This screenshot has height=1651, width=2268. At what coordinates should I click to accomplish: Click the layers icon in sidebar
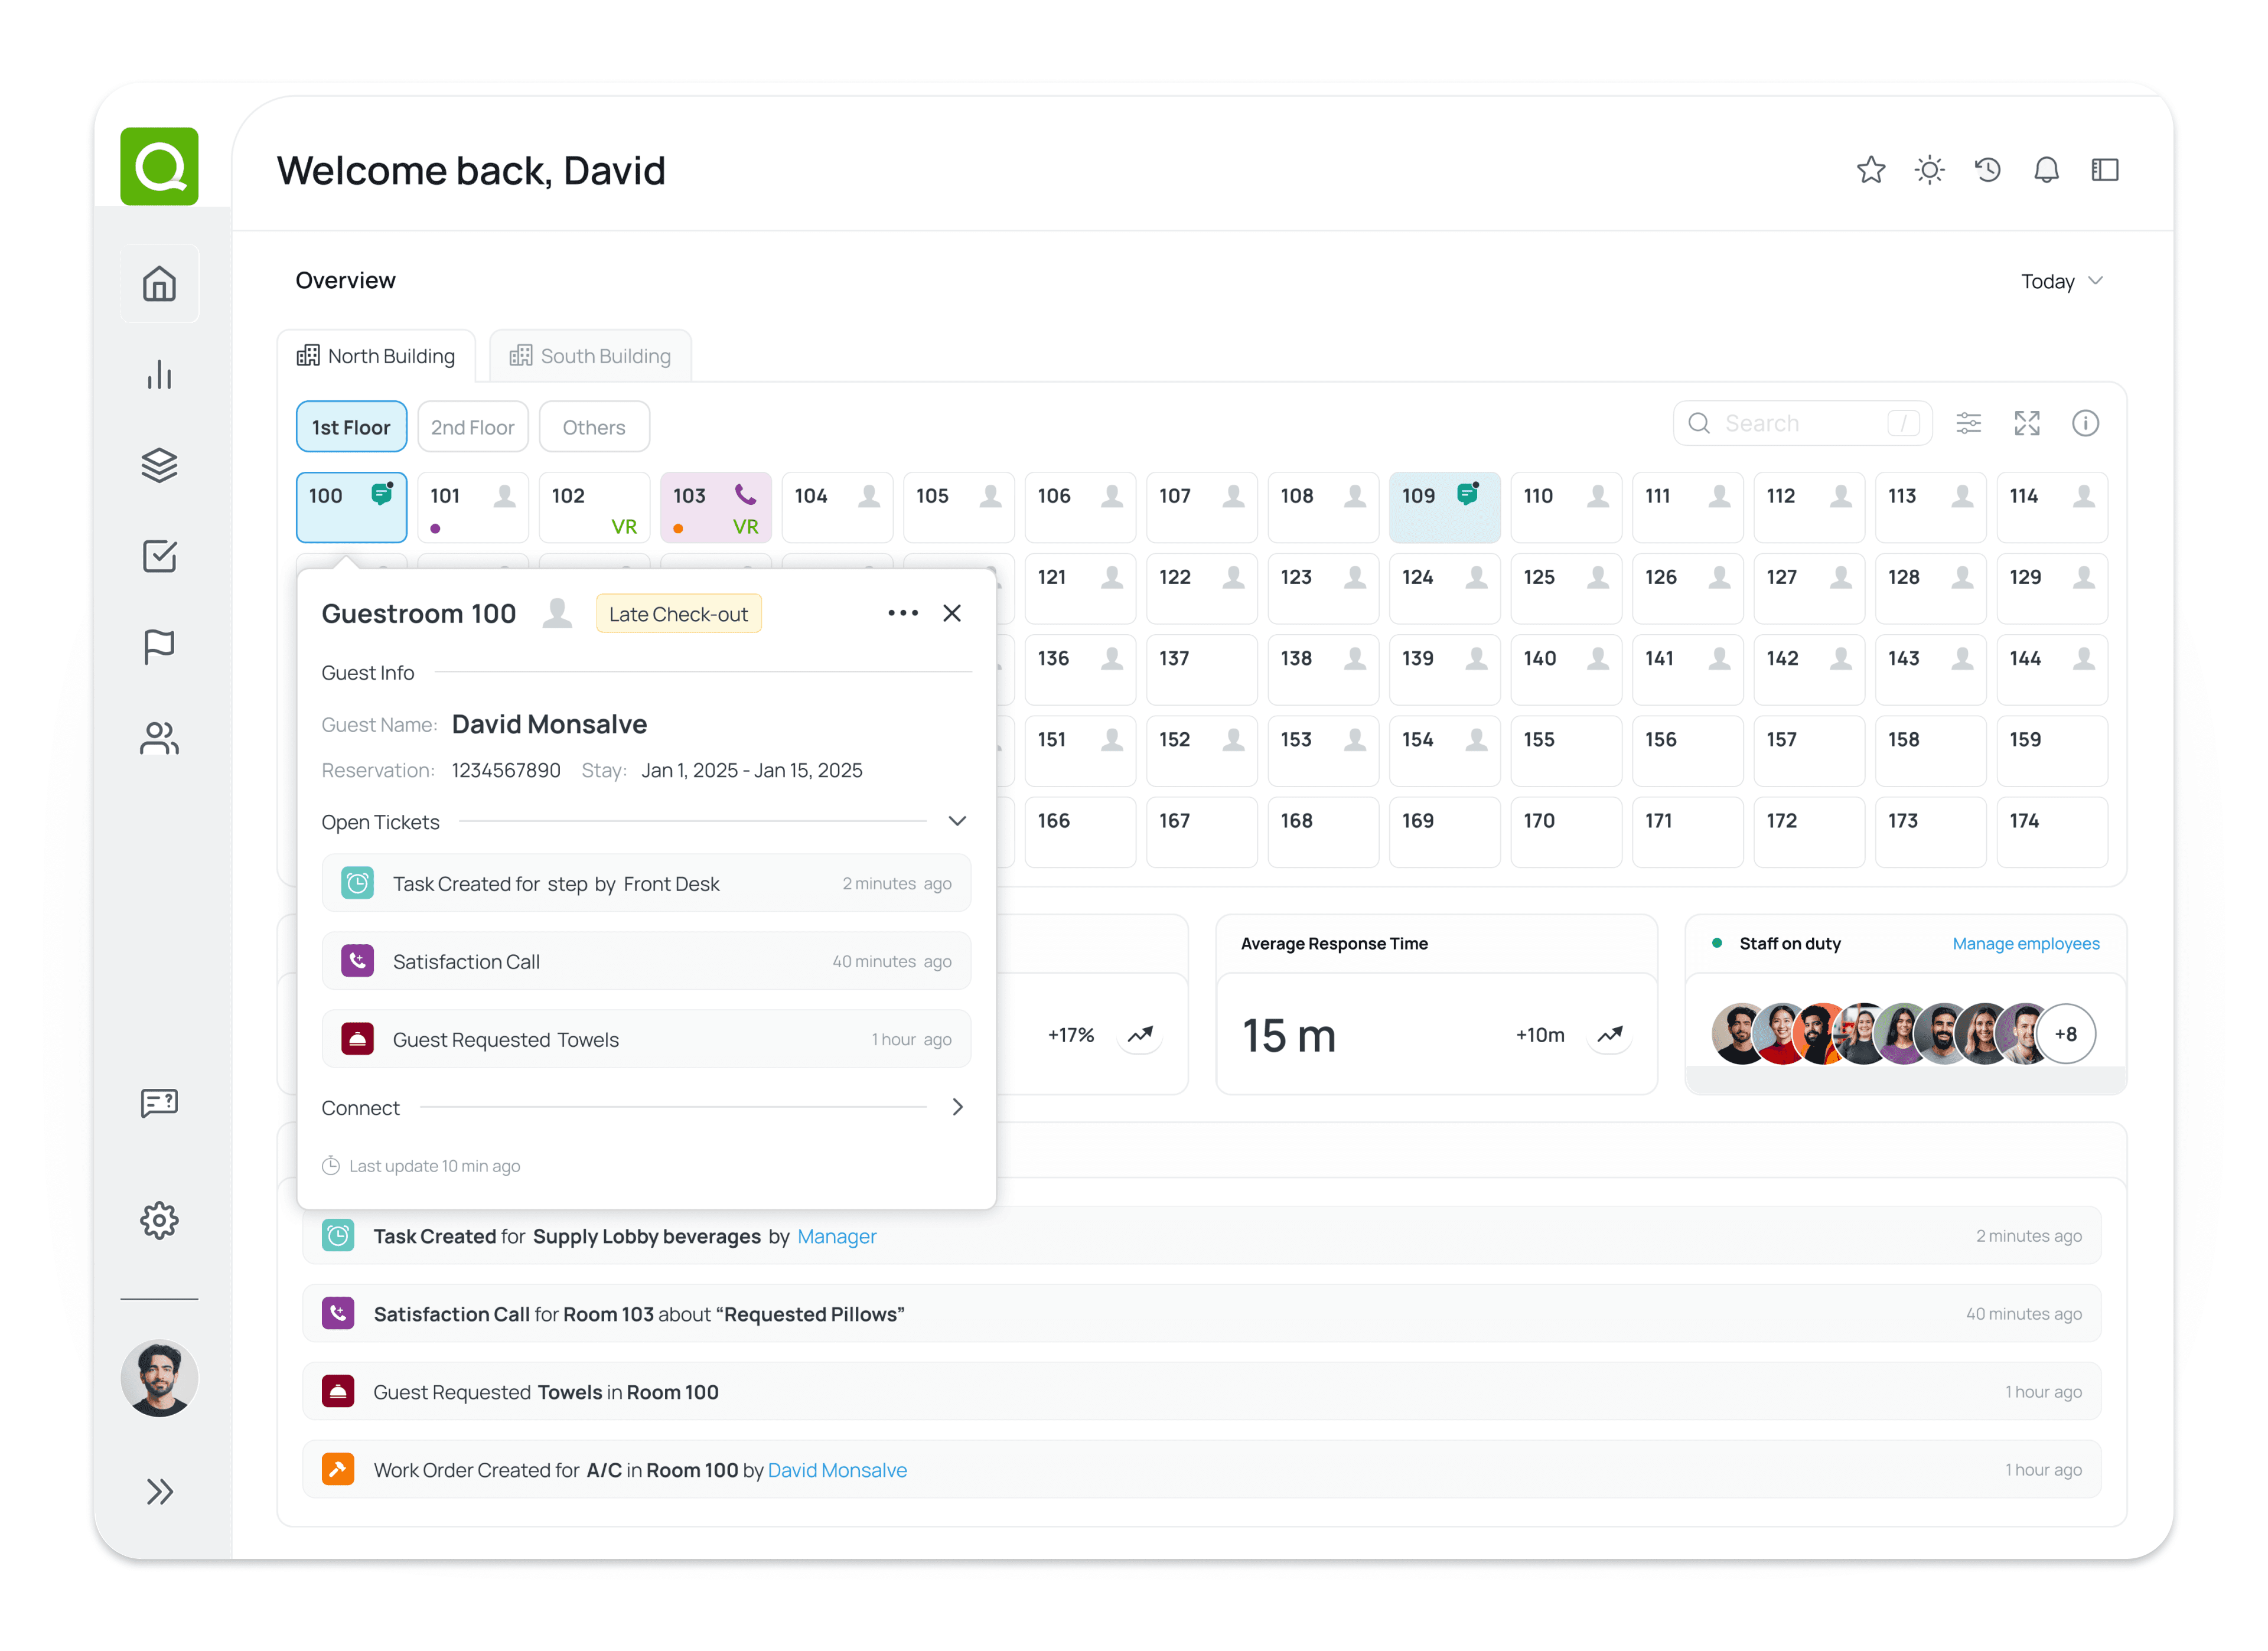pyautogui.click(x=159, y=465)
